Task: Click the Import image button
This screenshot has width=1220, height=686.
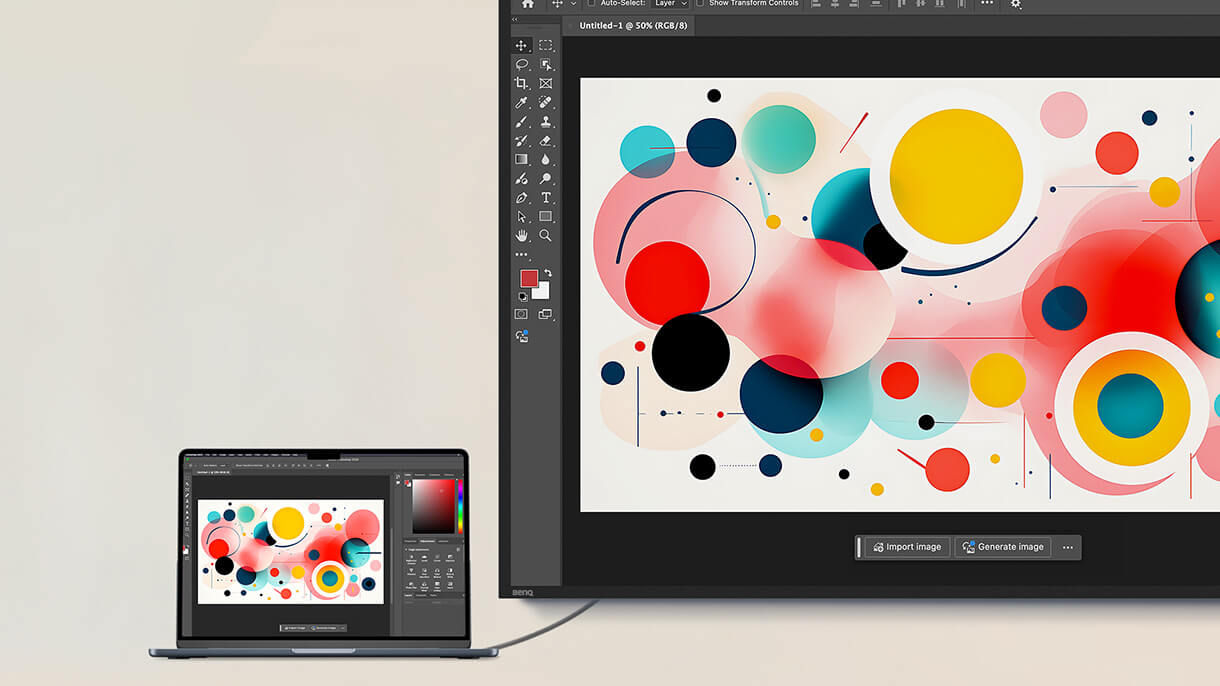Action: (906, 547)
